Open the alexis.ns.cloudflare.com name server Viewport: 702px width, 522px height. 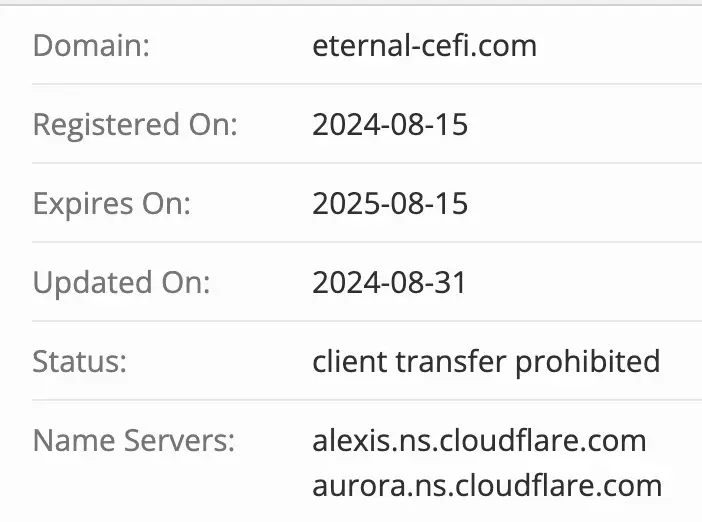479,440
